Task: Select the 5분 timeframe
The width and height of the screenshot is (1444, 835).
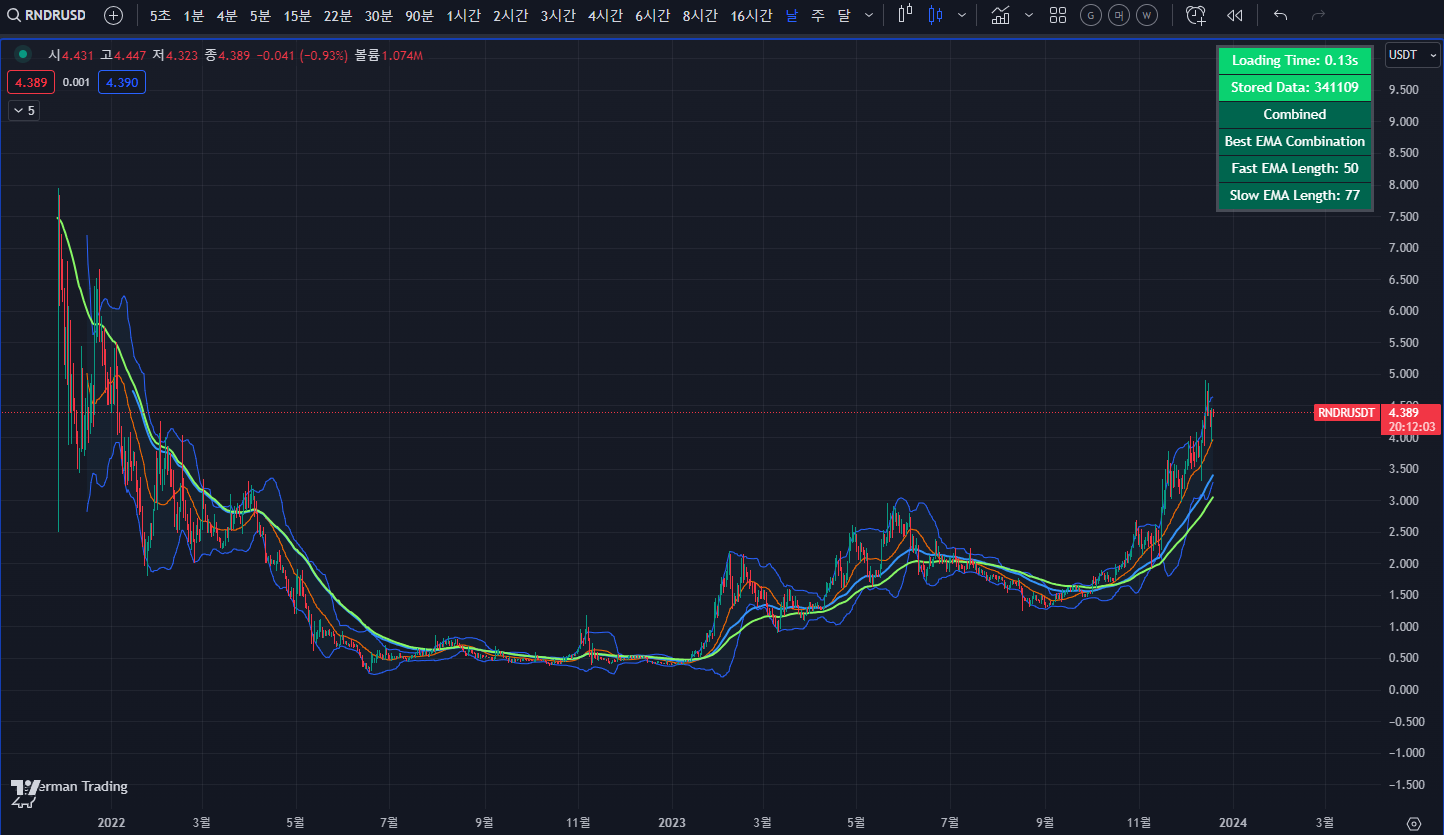Action: tap(260, 15)
